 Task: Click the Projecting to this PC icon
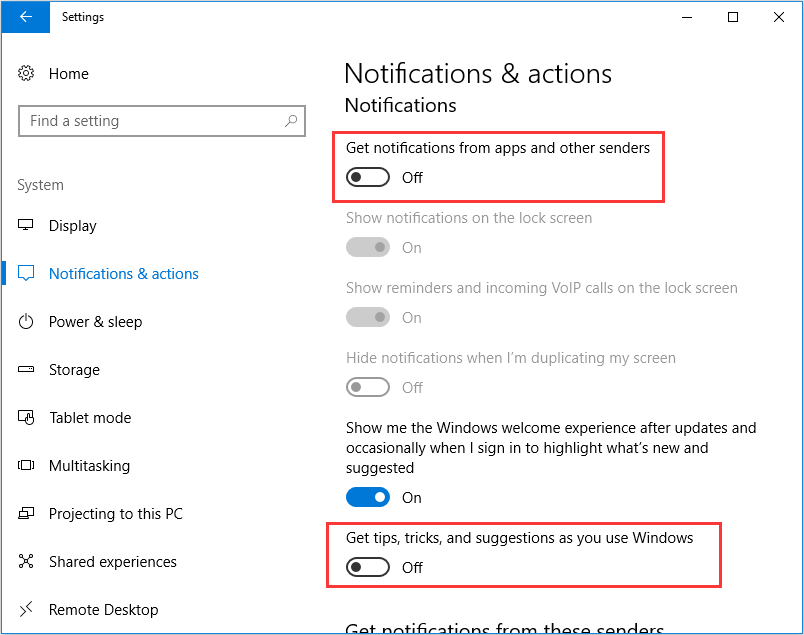coord(28,513)
